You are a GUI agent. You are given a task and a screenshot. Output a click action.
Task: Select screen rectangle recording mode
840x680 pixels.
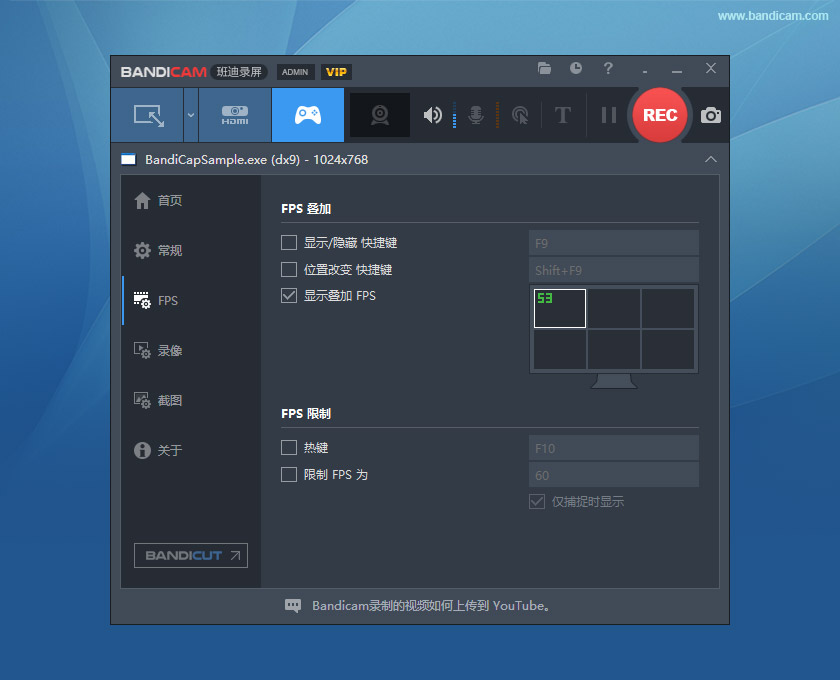(x=147, y=115)
